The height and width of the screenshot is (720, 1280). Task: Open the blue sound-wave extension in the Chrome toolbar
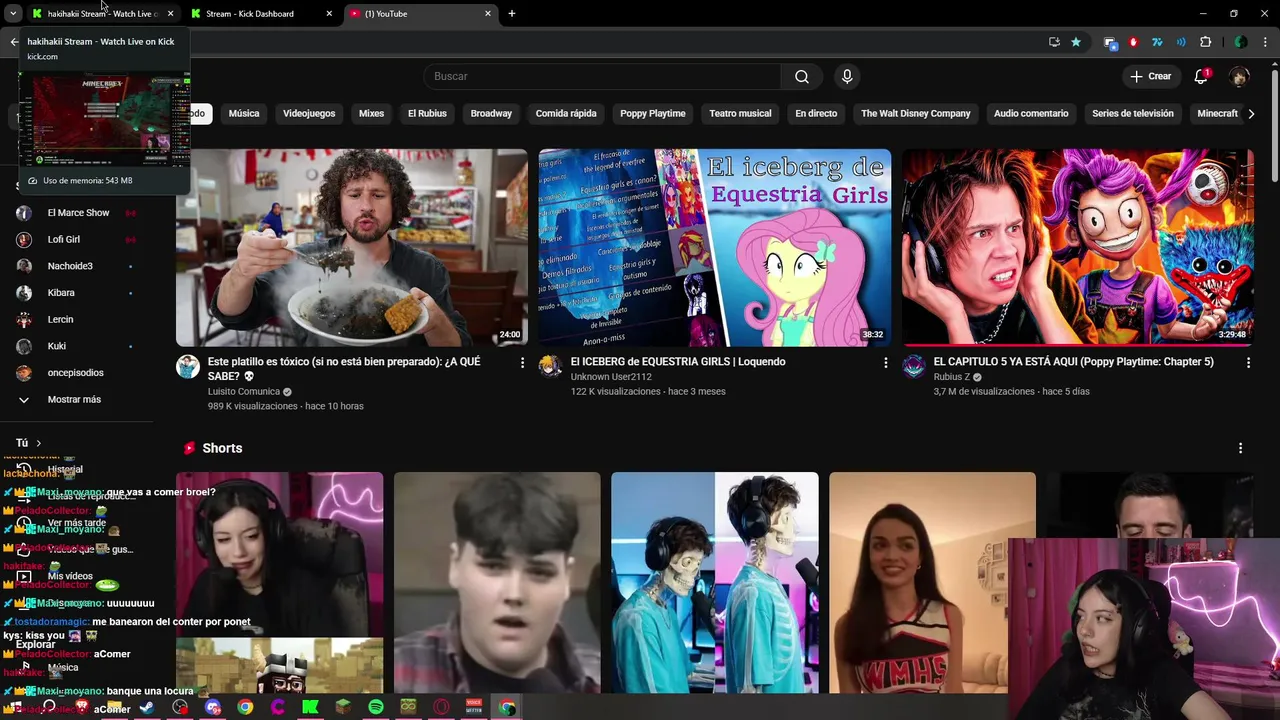pyautogui.click(x=1181, y=42)
